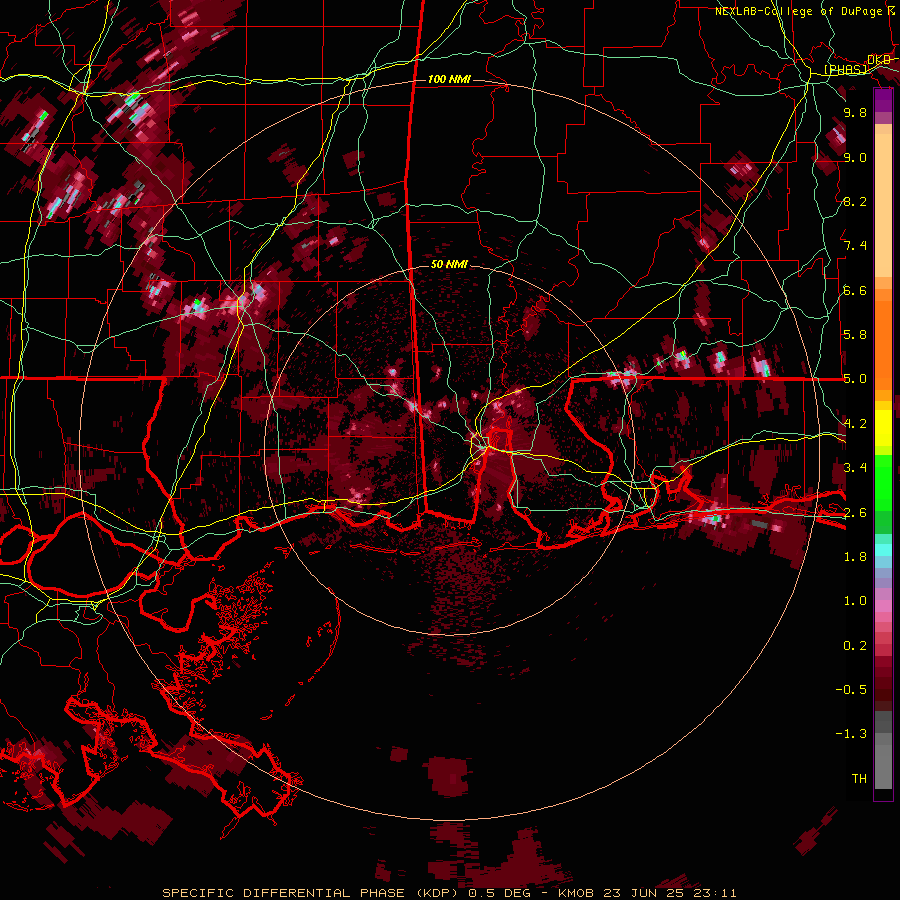Viewport: 900px width, 900px height.
Task: Click the 7.4 scale value
Action: [855, 246]
